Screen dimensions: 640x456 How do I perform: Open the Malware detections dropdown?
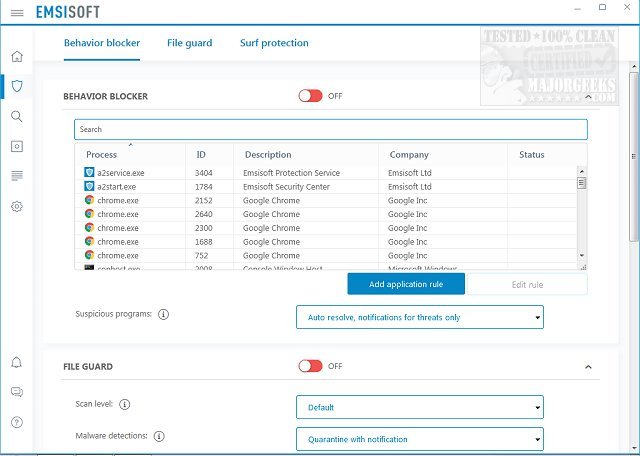(419, 438)
